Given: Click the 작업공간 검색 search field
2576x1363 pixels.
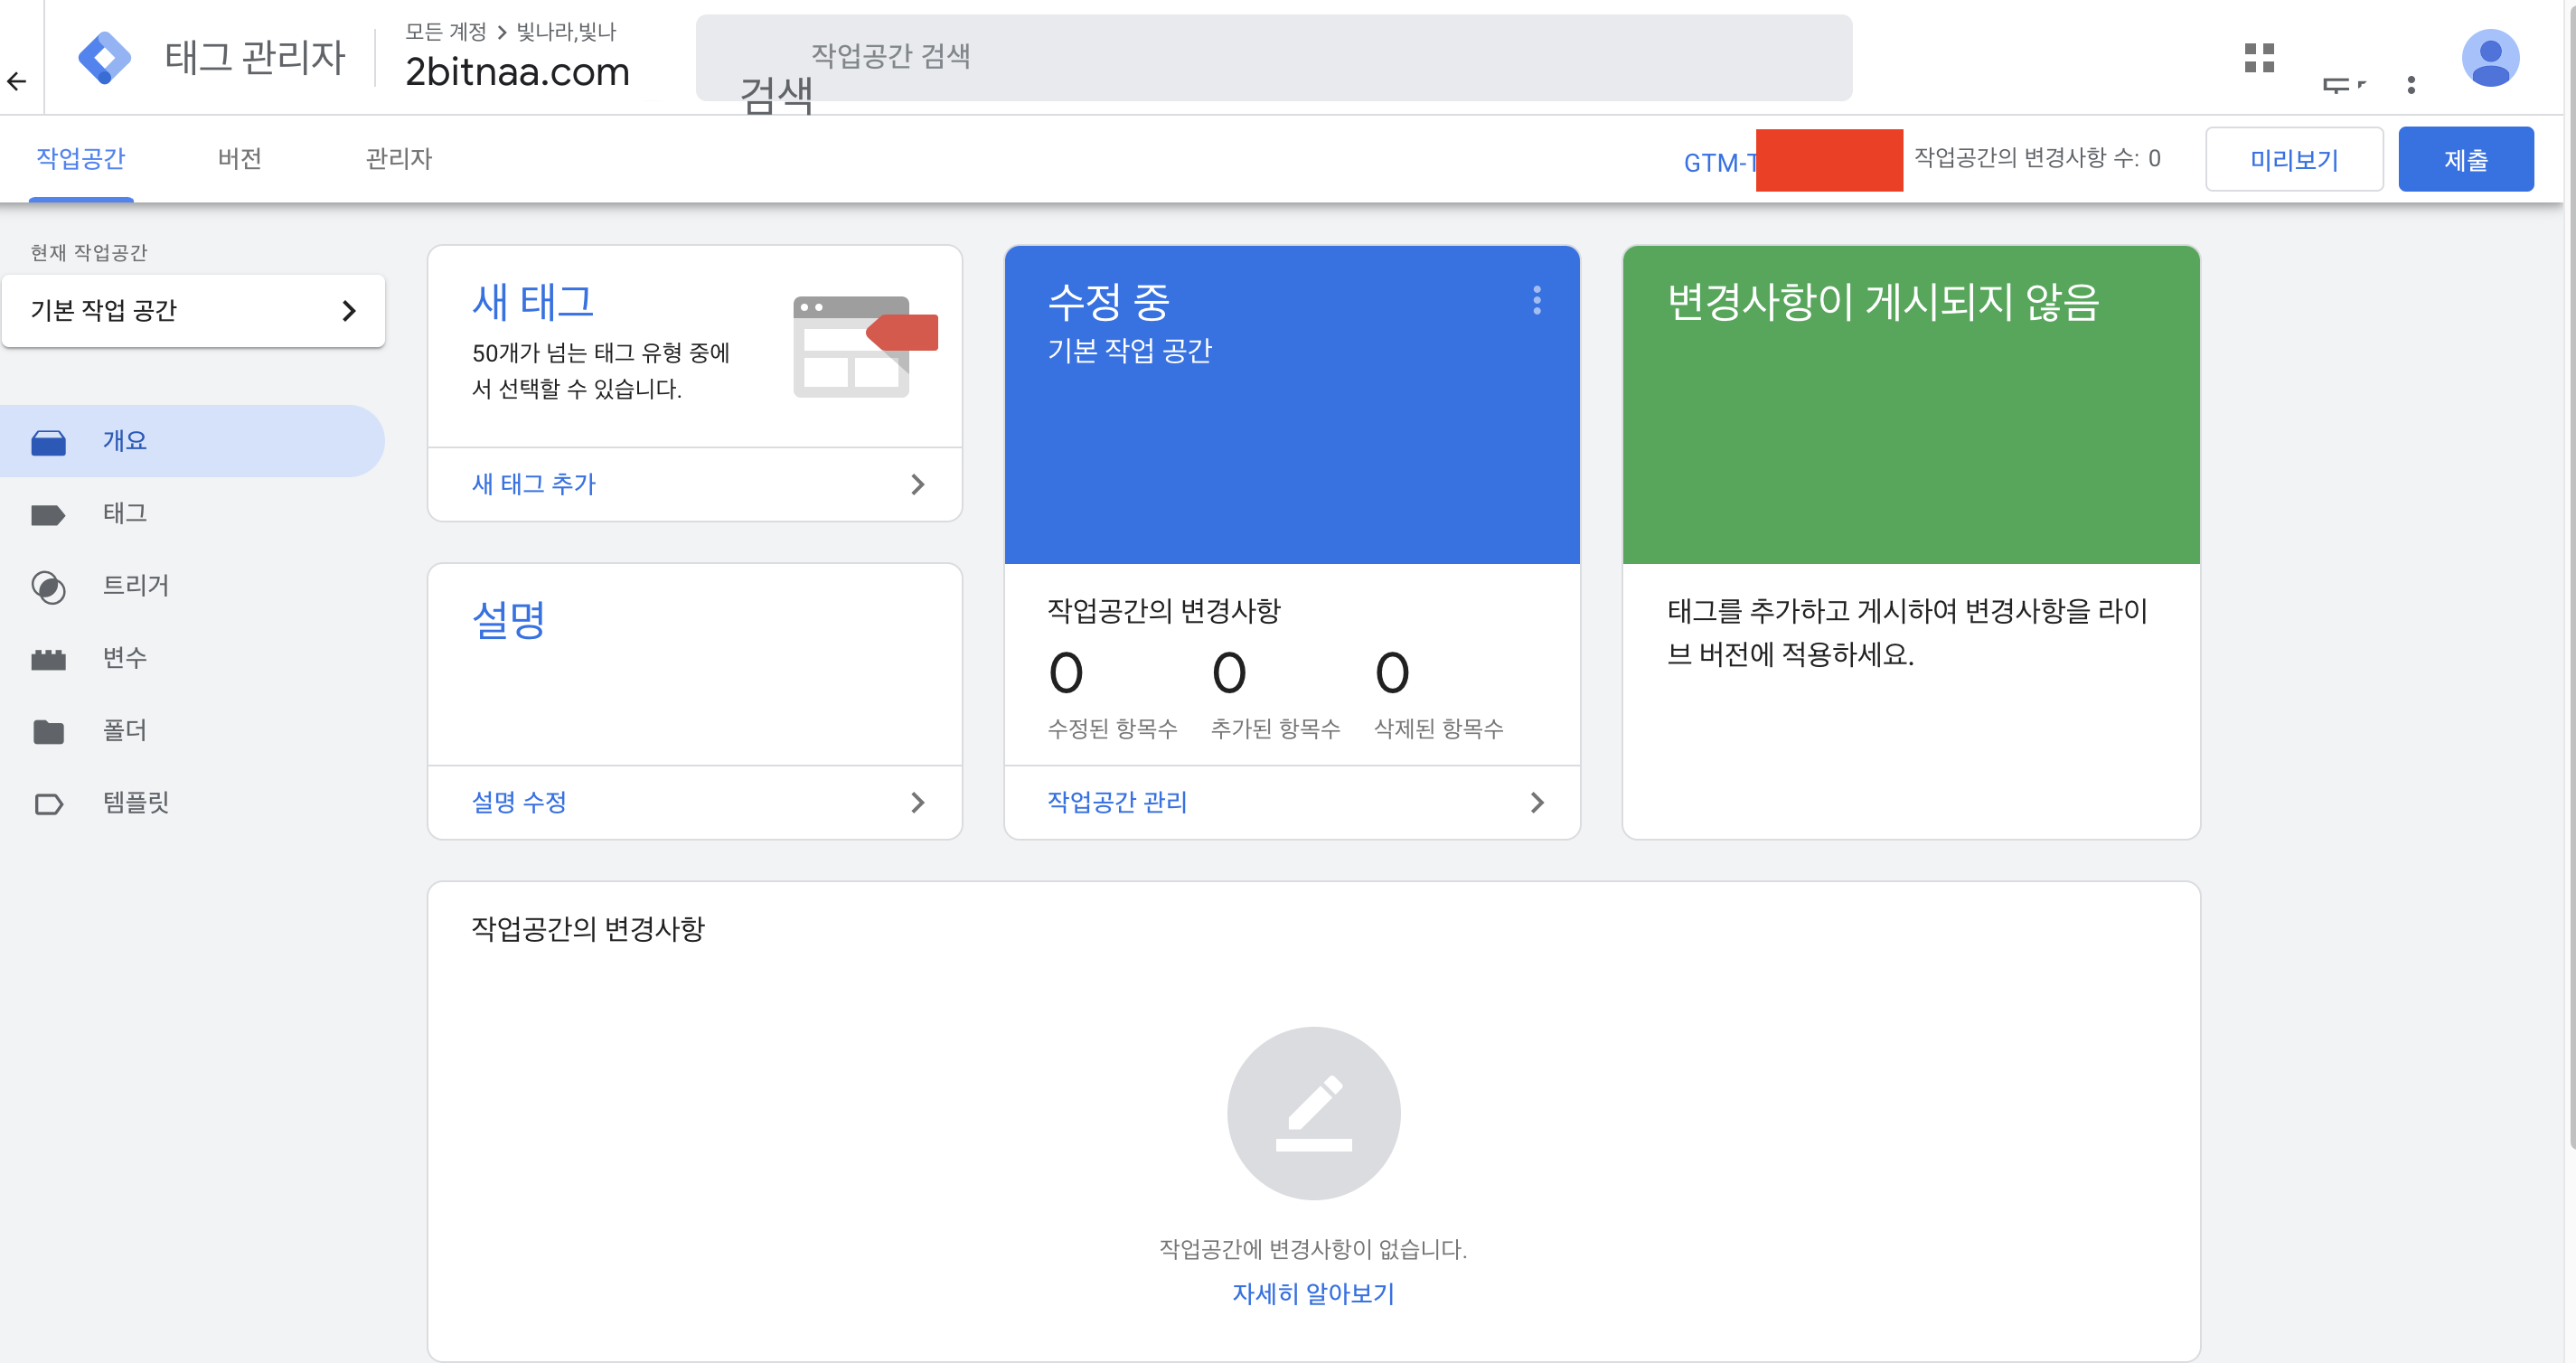Looking at the screenshot, I should coord(1273,57).
